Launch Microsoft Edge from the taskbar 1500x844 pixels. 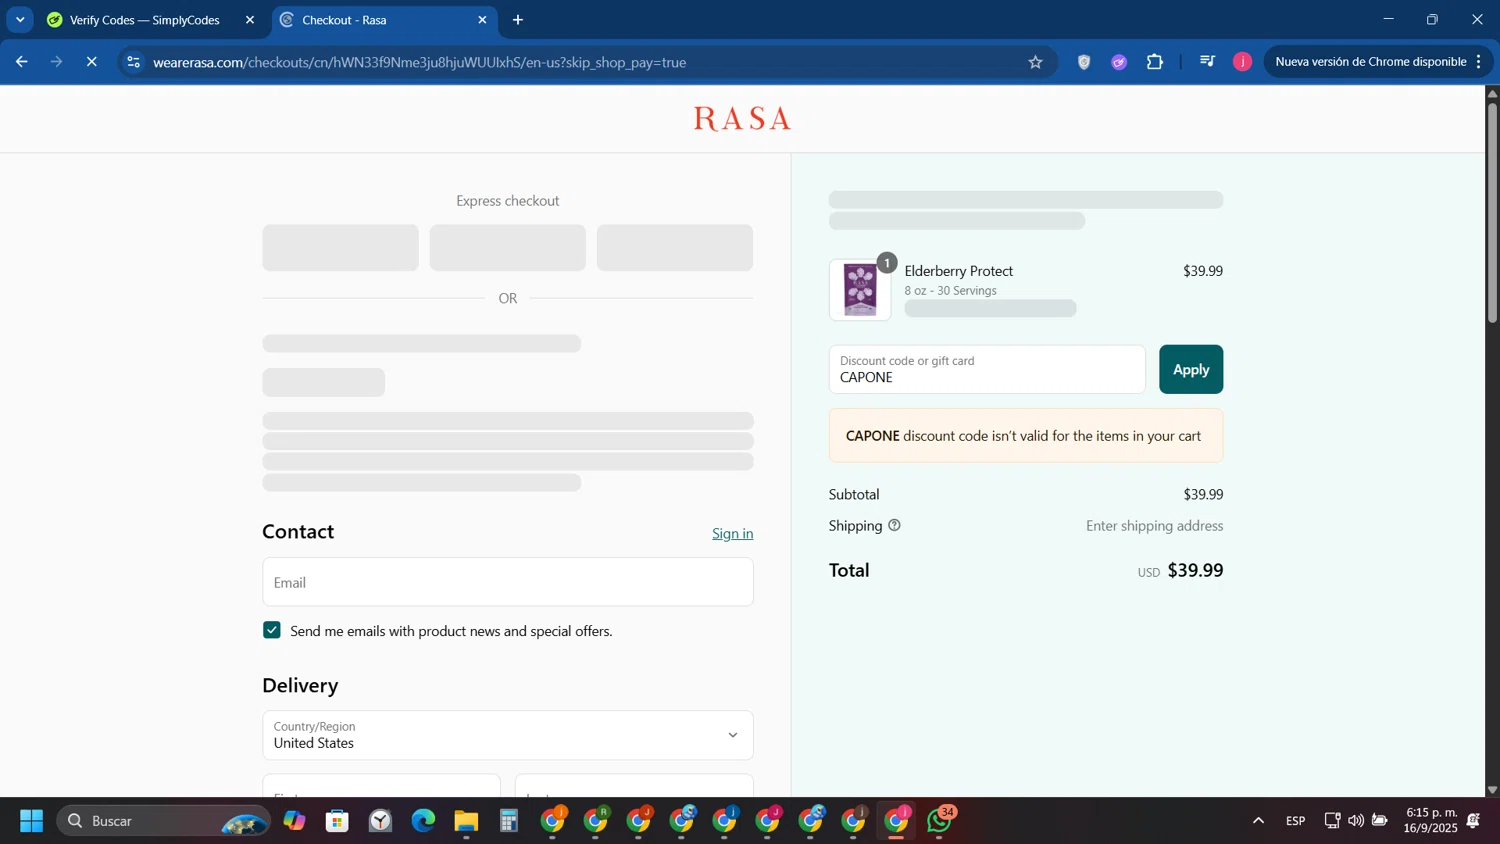[x=423, y=821]
